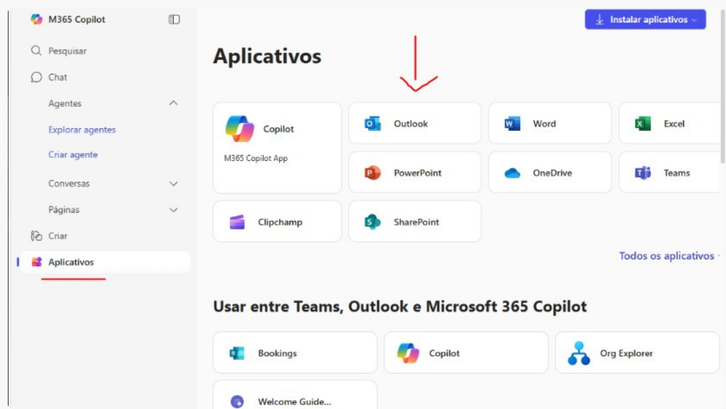Click the SharePoint app icon

click(372, 222)
